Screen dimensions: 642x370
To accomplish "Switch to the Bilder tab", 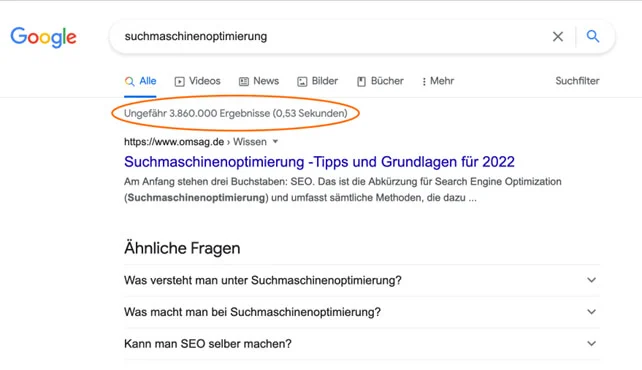I will tap(317, 81).
